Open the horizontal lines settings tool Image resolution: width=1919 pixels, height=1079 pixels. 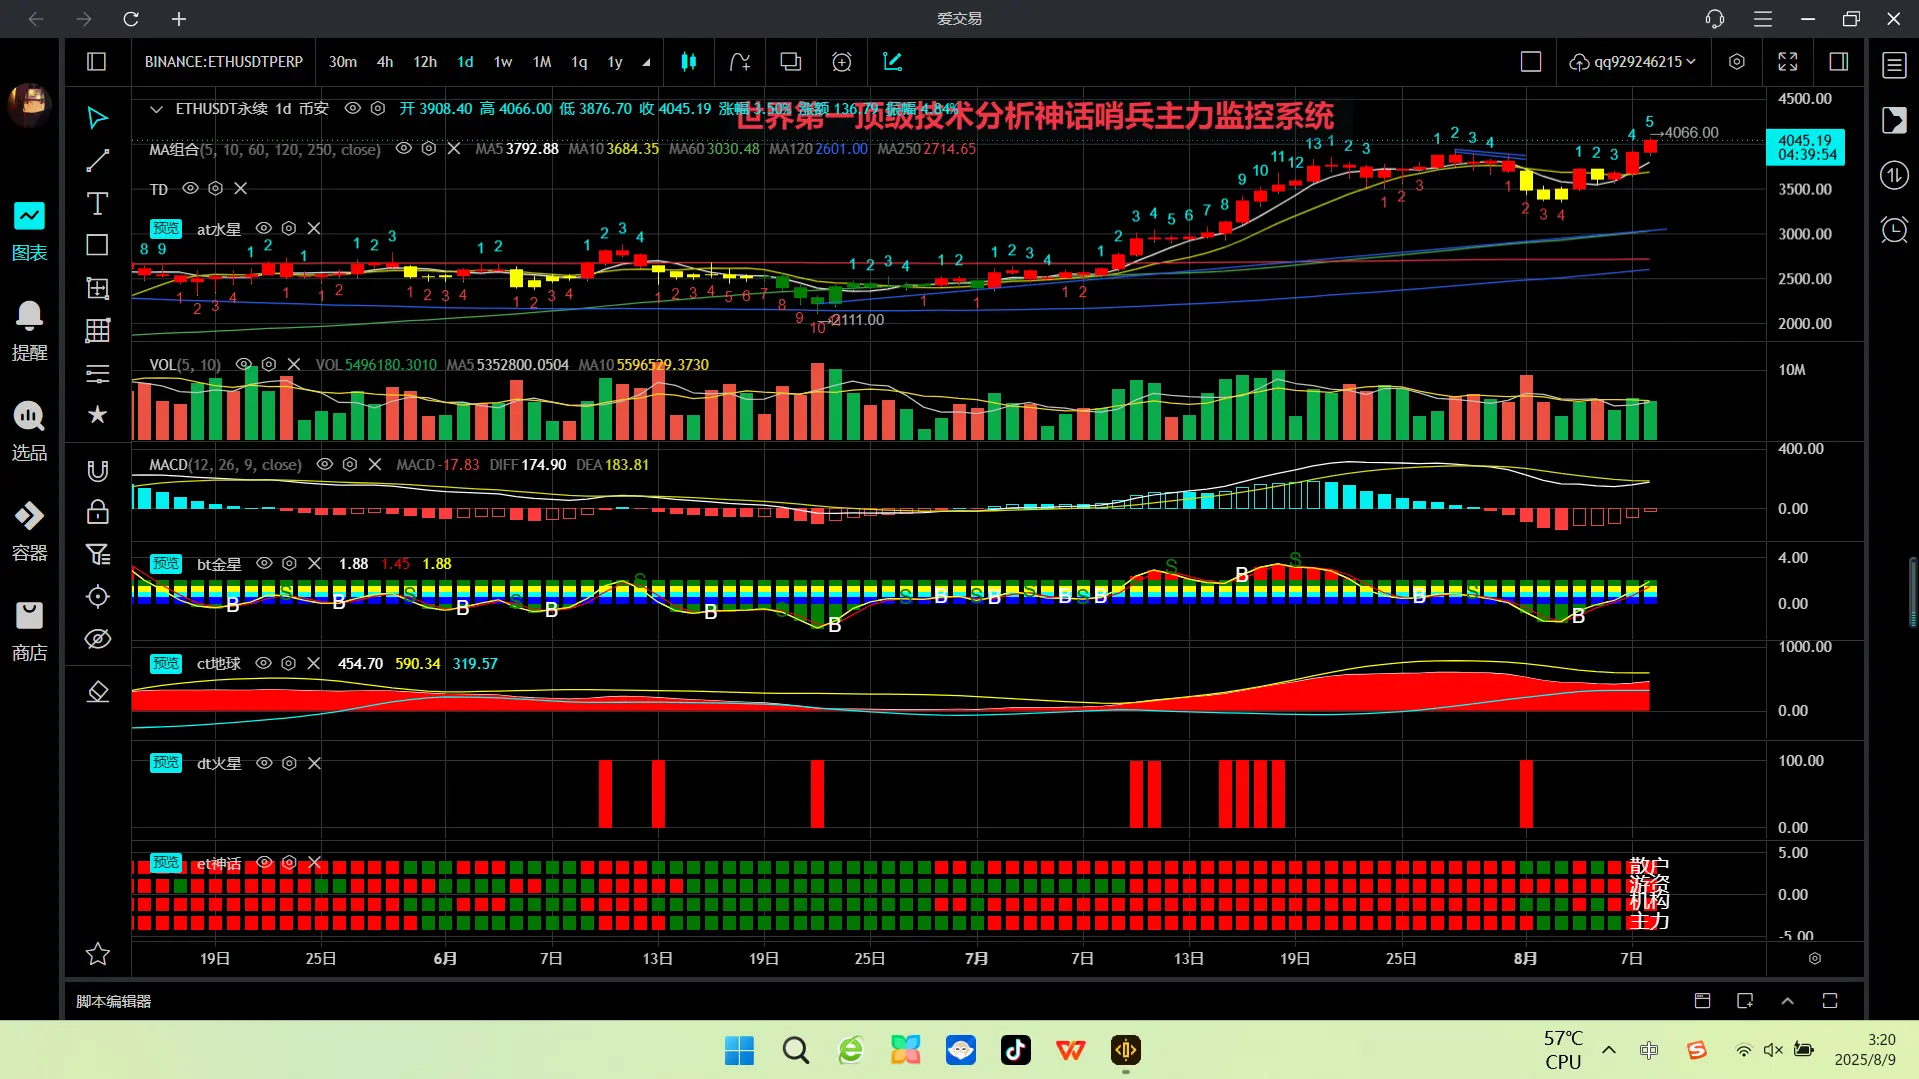point(97,374)
